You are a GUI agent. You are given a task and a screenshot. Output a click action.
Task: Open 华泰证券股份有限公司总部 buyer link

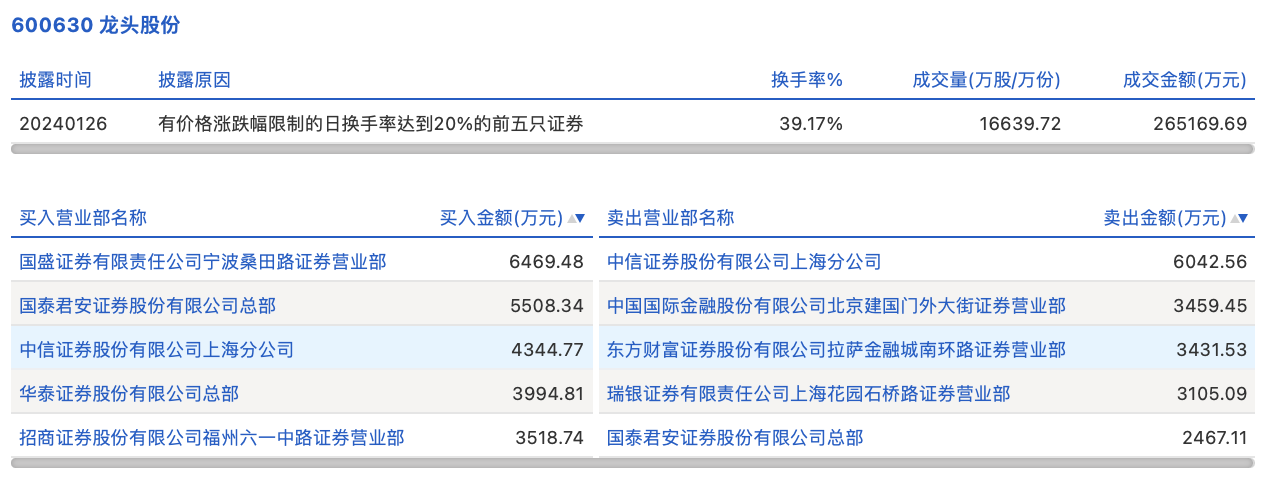point(130,394)
